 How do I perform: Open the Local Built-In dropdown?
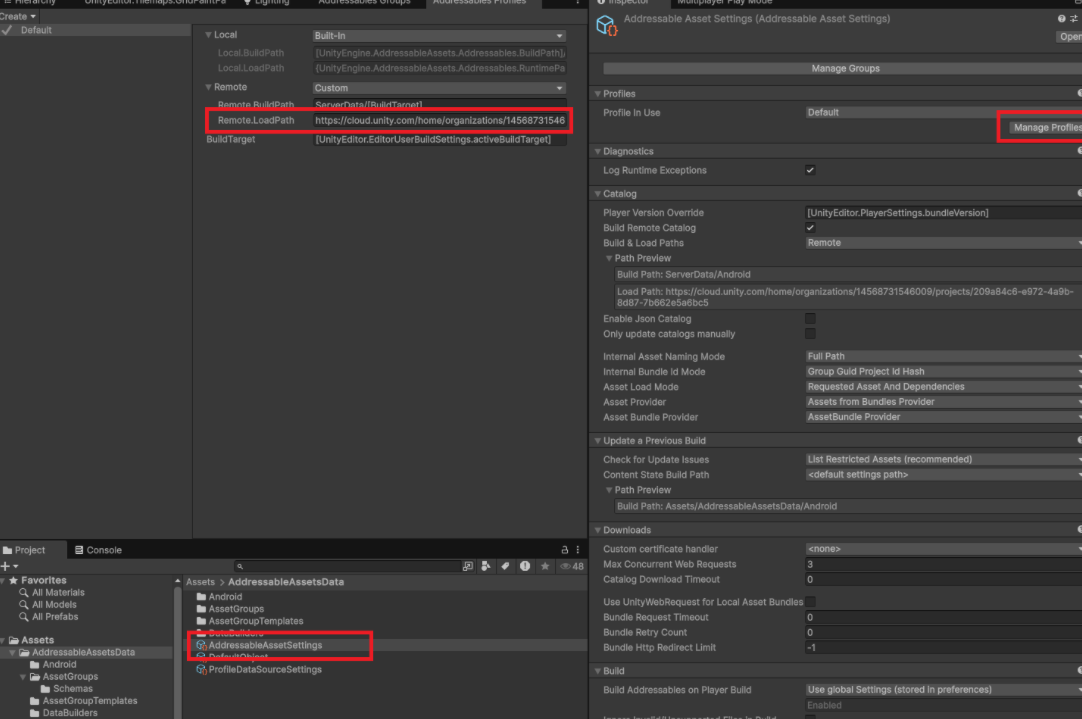tap(439, 36)
